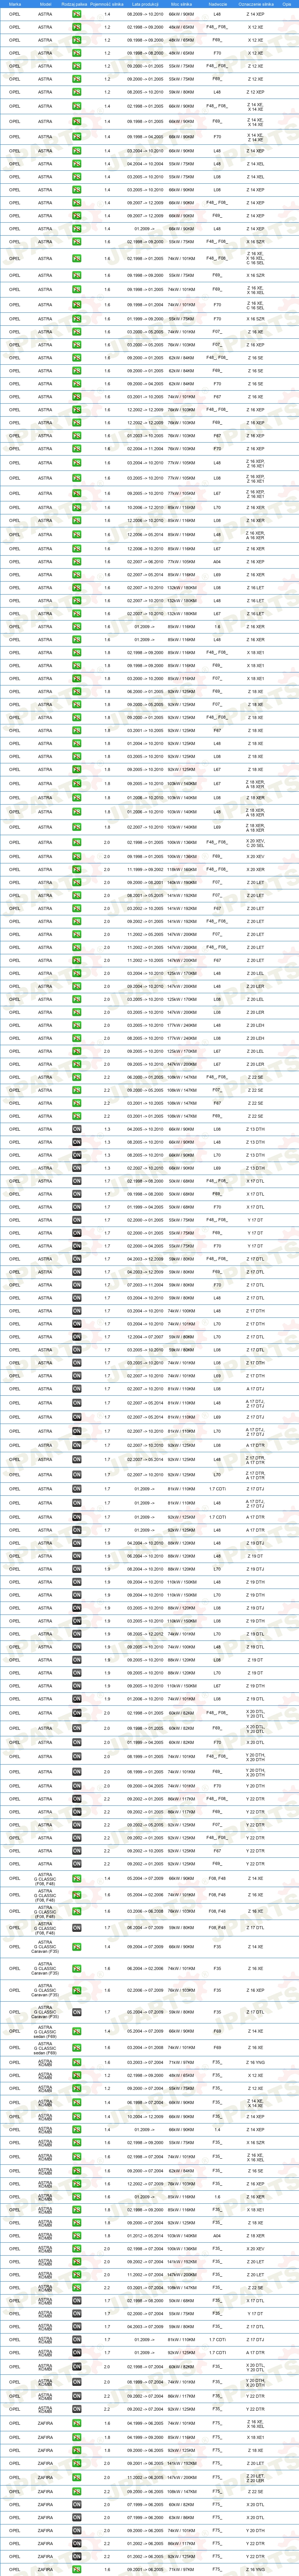299x2576 pixels.
Task: Click the Model column header
Action: pyautogui.click(x=45, y=4)
